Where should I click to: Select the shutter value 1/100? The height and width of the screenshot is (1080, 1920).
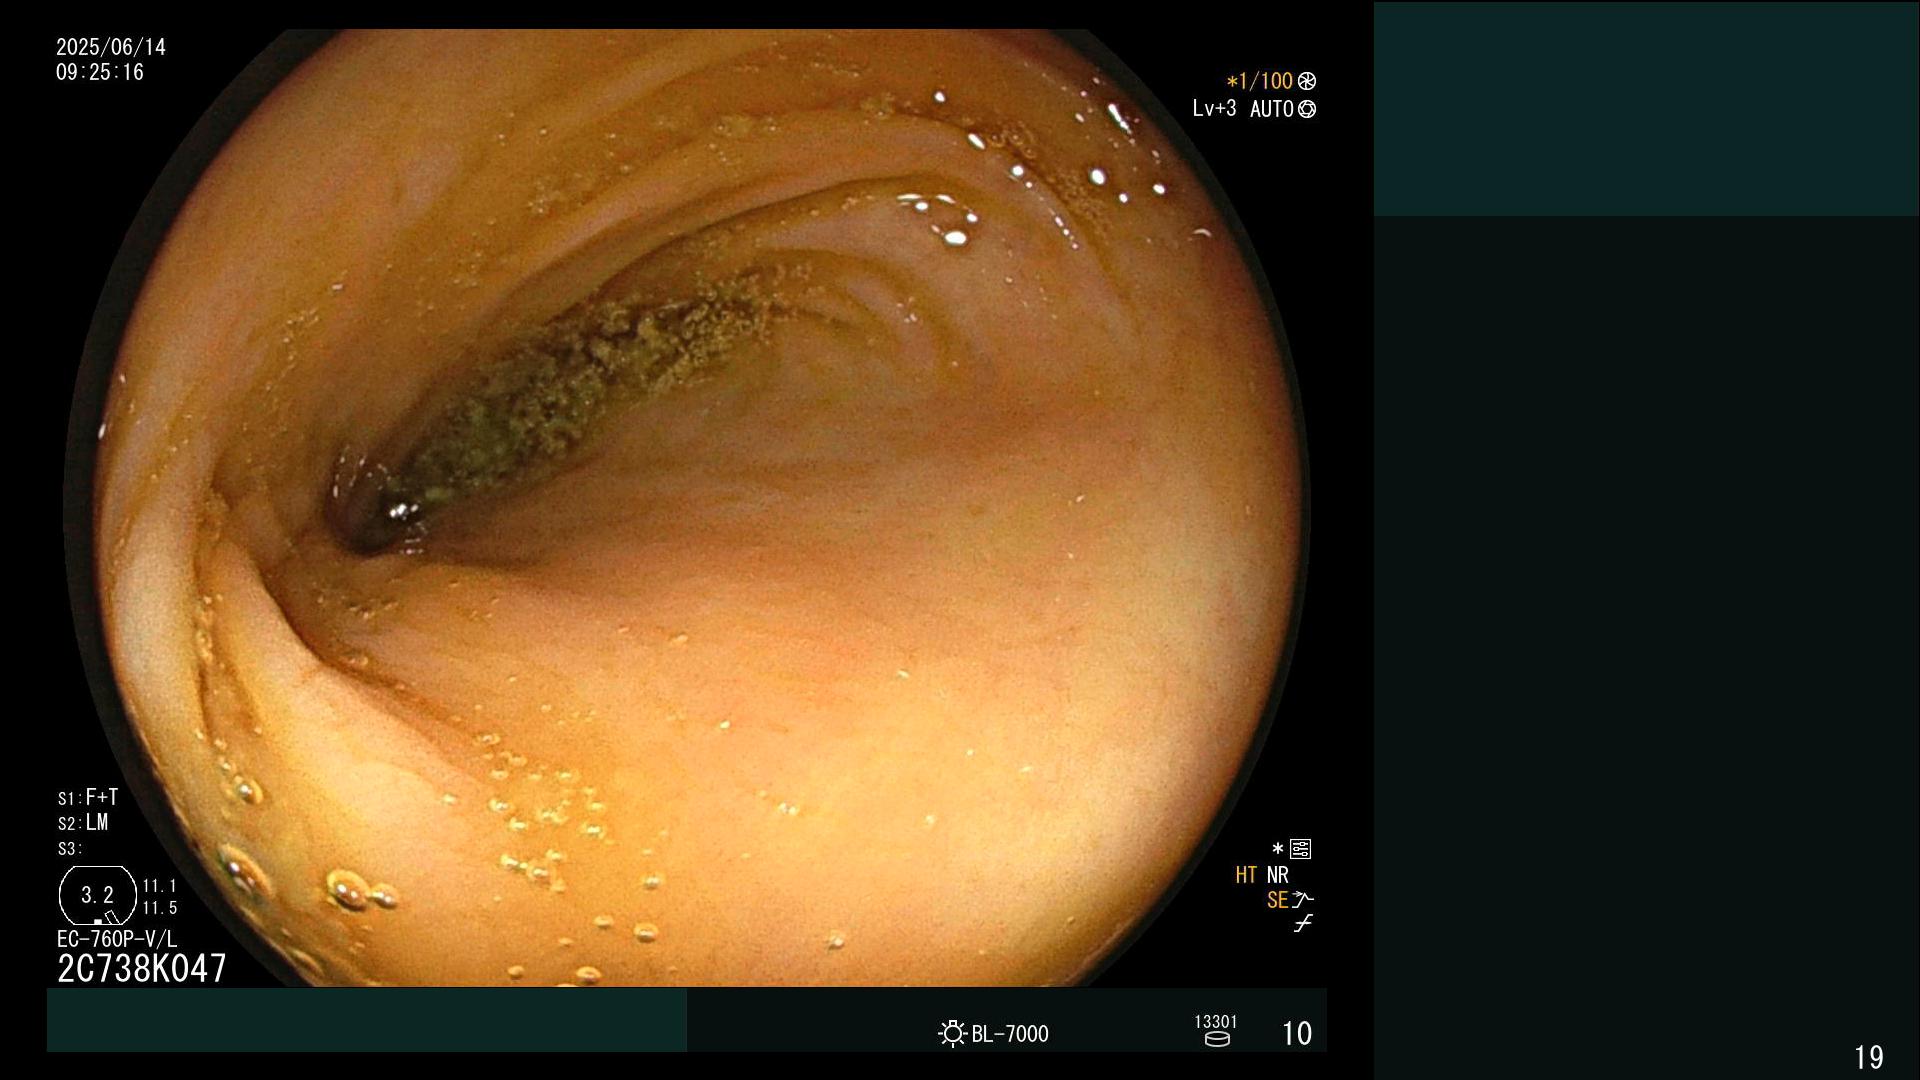(1267, 81)
